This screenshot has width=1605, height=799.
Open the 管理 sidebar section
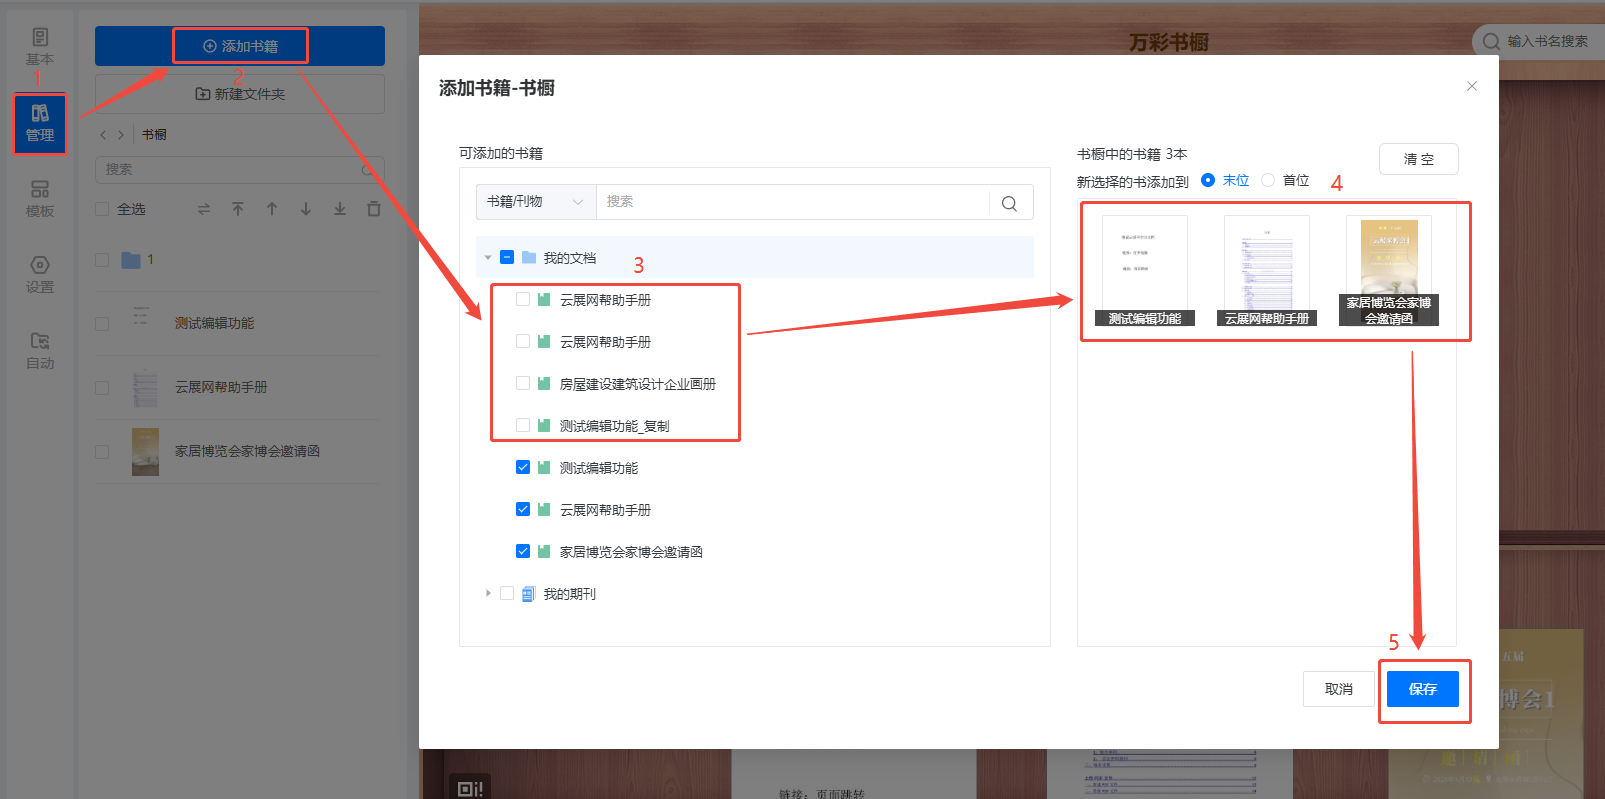[40, 123]
